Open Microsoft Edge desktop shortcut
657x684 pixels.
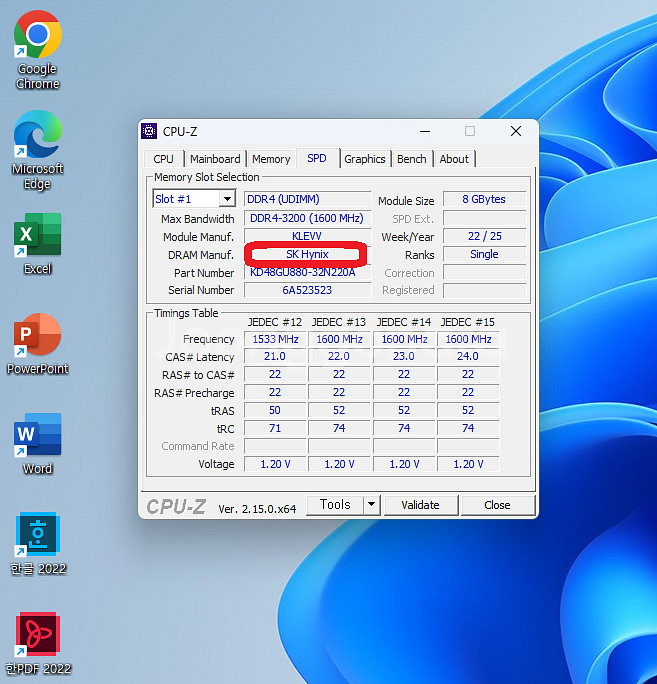(38, 150)
